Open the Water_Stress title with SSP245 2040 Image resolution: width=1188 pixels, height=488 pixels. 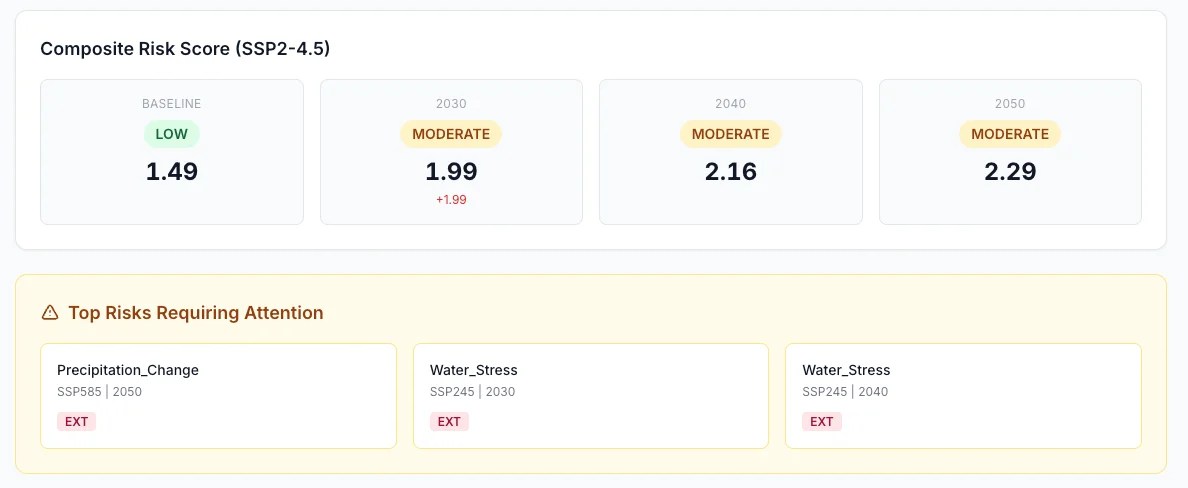[846, 370]
